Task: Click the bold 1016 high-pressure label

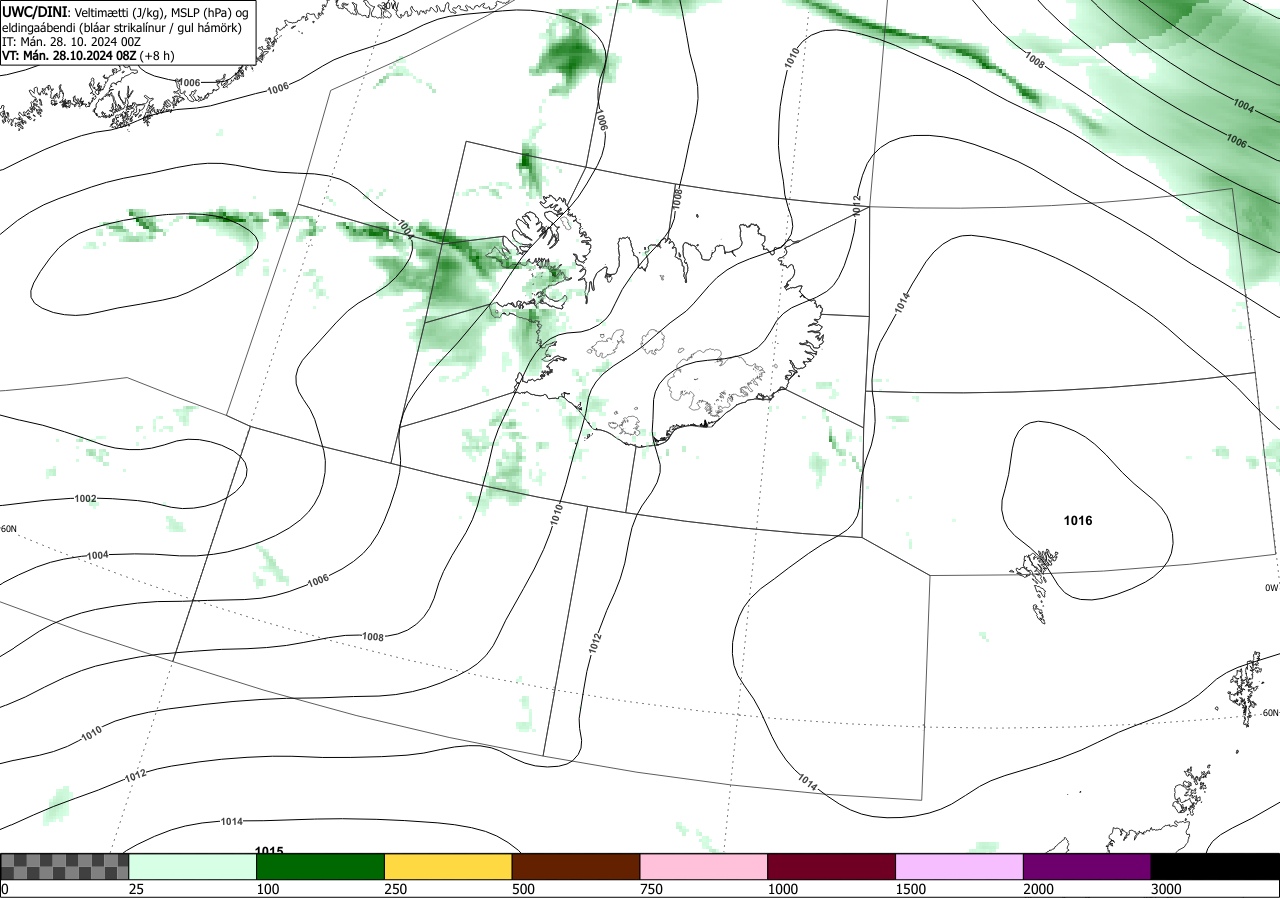Action: (1078, 521)
